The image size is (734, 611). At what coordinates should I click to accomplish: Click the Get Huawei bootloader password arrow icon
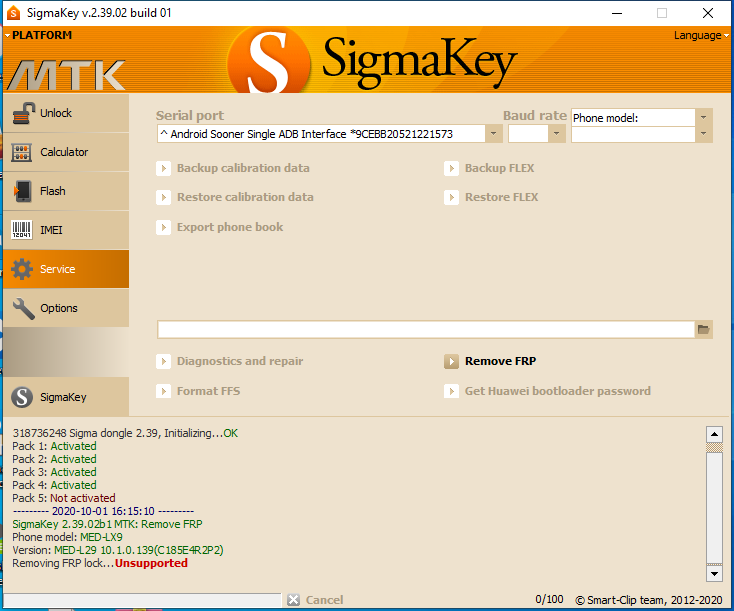(x=451, y=391)
